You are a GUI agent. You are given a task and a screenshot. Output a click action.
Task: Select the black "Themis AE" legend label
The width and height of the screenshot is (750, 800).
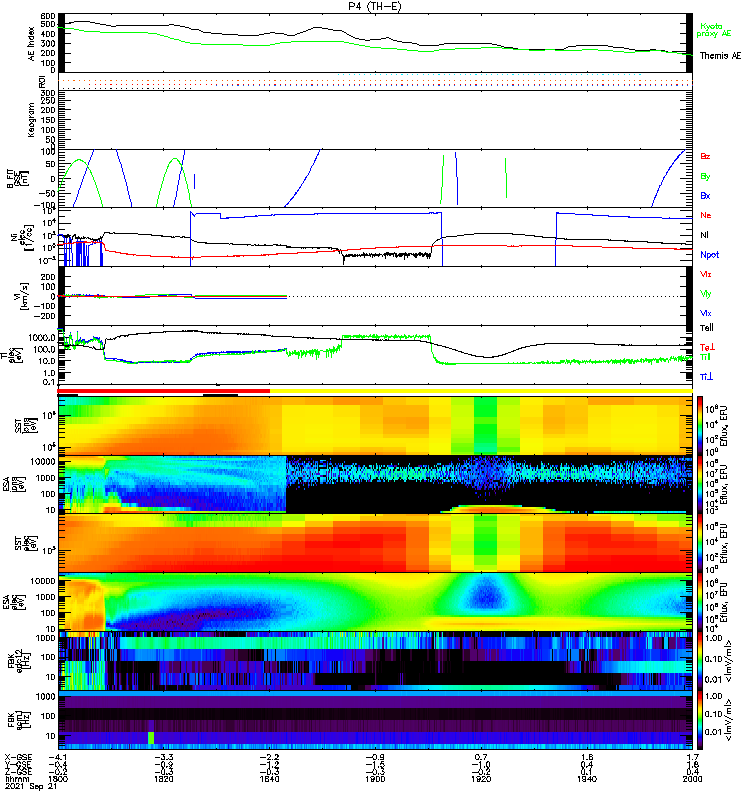(720, 56)
